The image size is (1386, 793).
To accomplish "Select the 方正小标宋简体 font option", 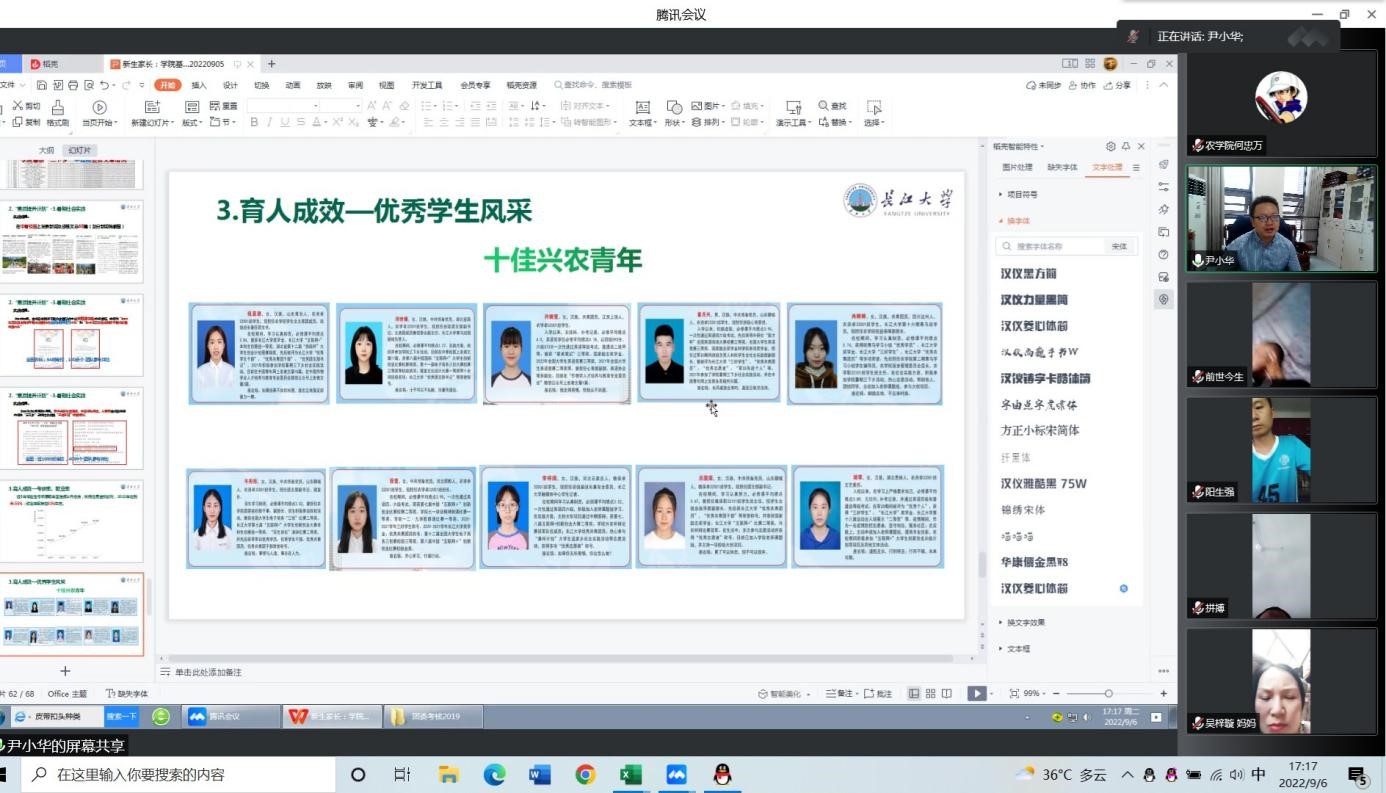I will pos(1040,430).
